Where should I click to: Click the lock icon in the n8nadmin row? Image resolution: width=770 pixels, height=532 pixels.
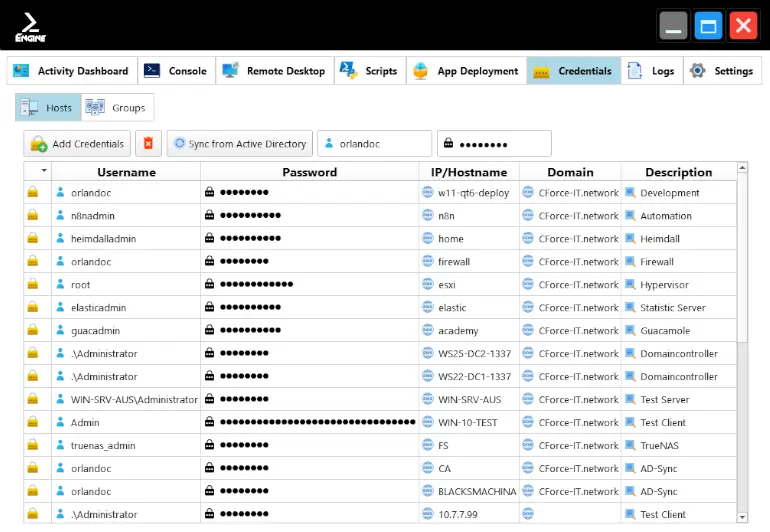pyautogui.click(x=33, y=216)
